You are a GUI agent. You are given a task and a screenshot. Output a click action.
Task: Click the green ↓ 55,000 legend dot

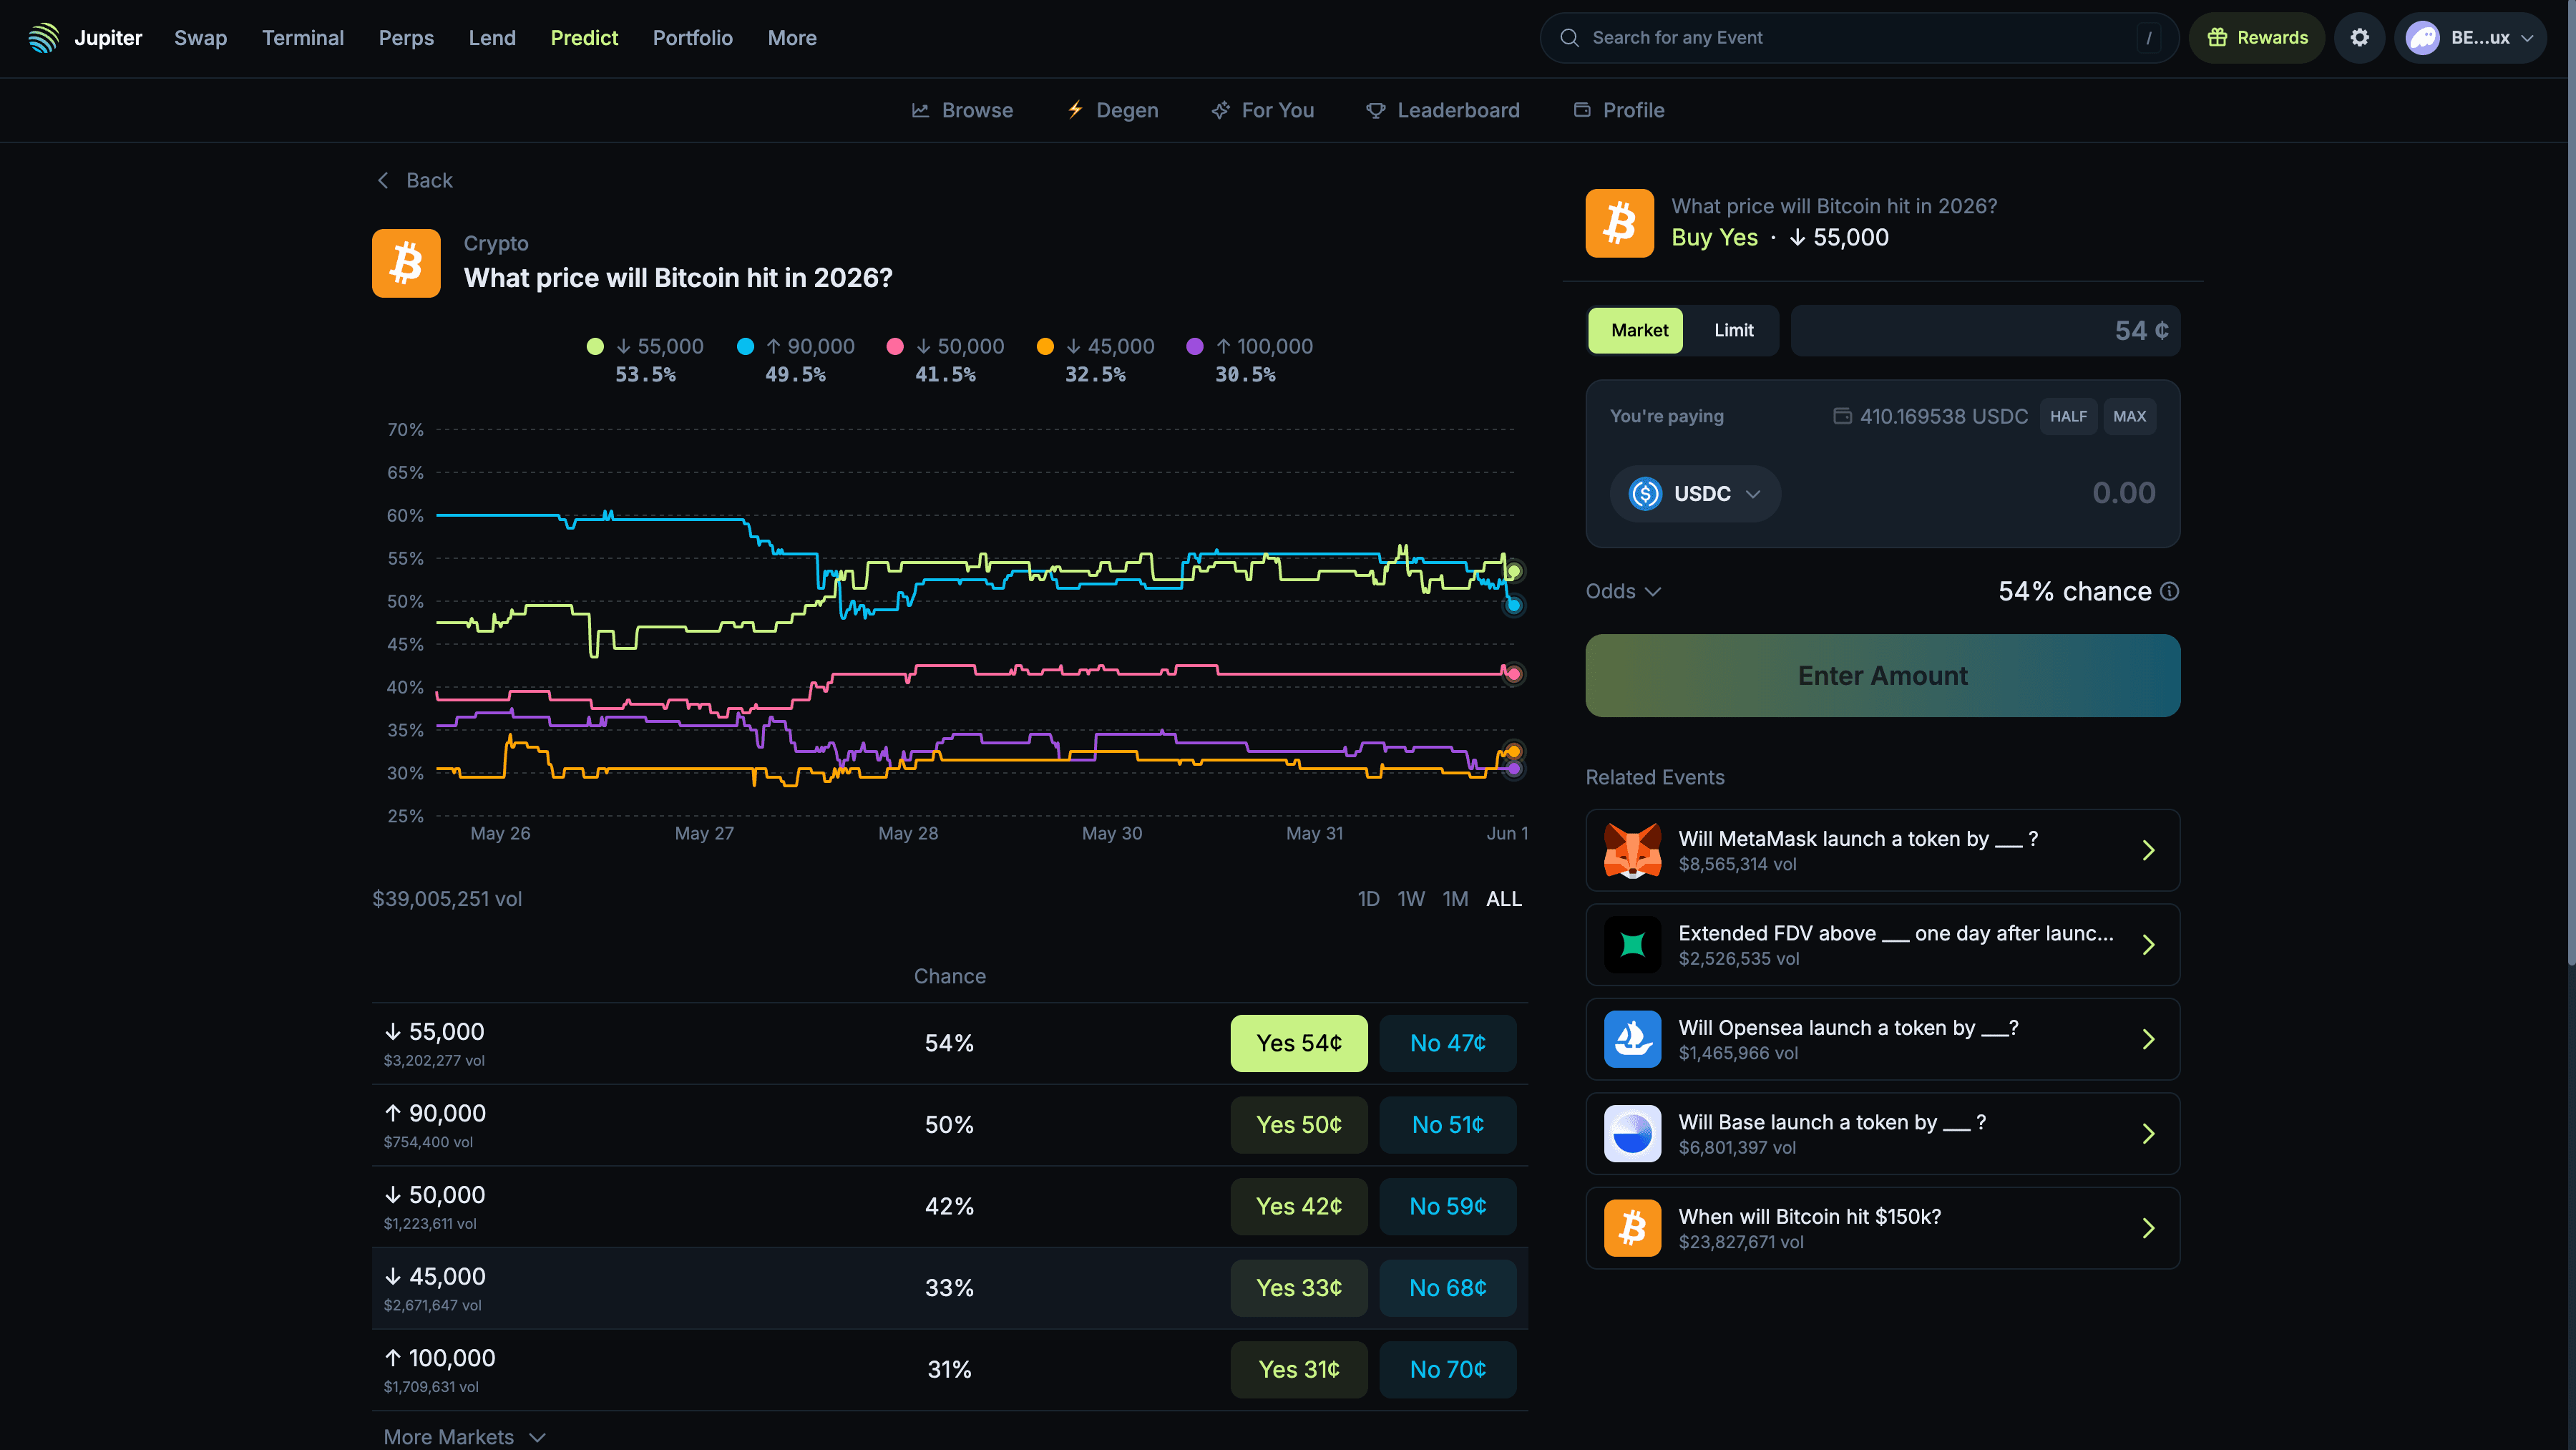click(595, 346)
